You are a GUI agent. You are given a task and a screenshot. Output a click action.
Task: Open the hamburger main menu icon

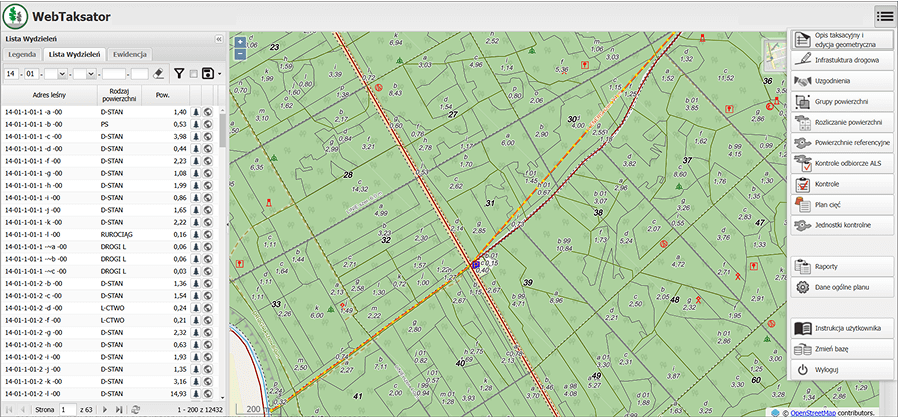[884, 15]
